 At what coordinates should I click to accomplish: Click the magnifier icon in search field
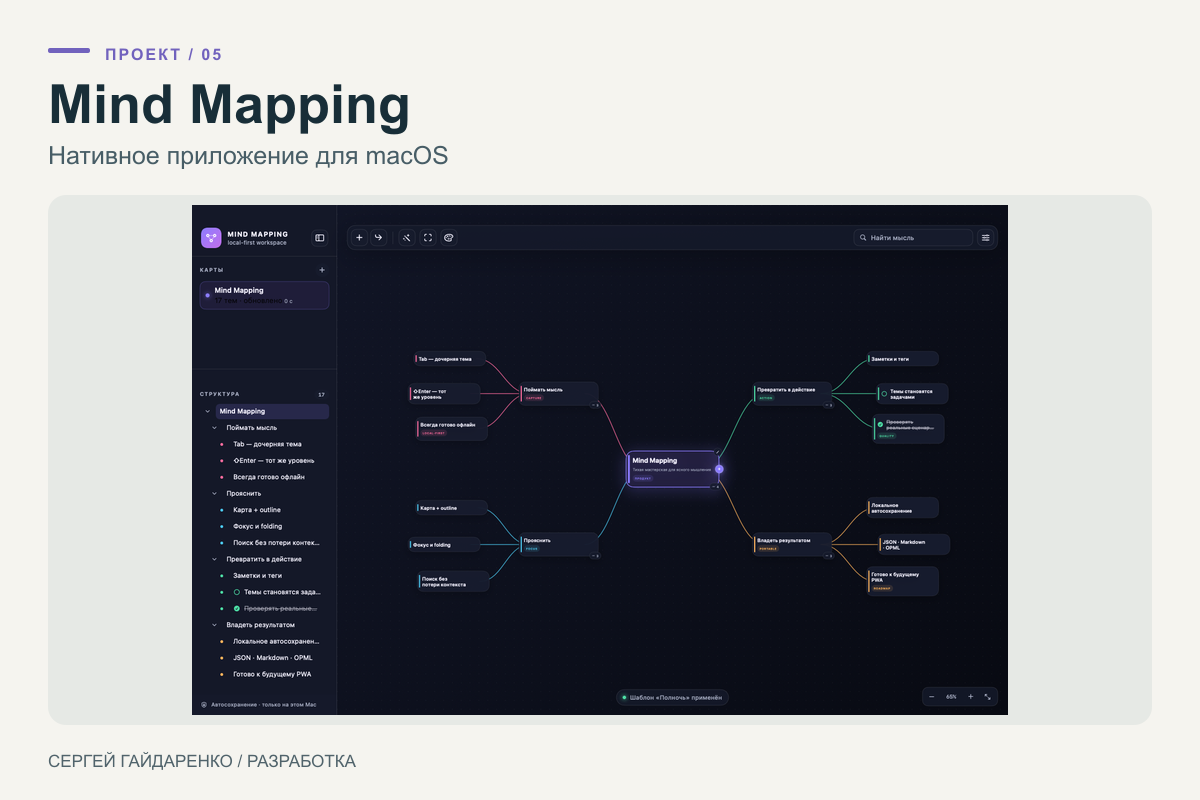click(x=863, y=238)
